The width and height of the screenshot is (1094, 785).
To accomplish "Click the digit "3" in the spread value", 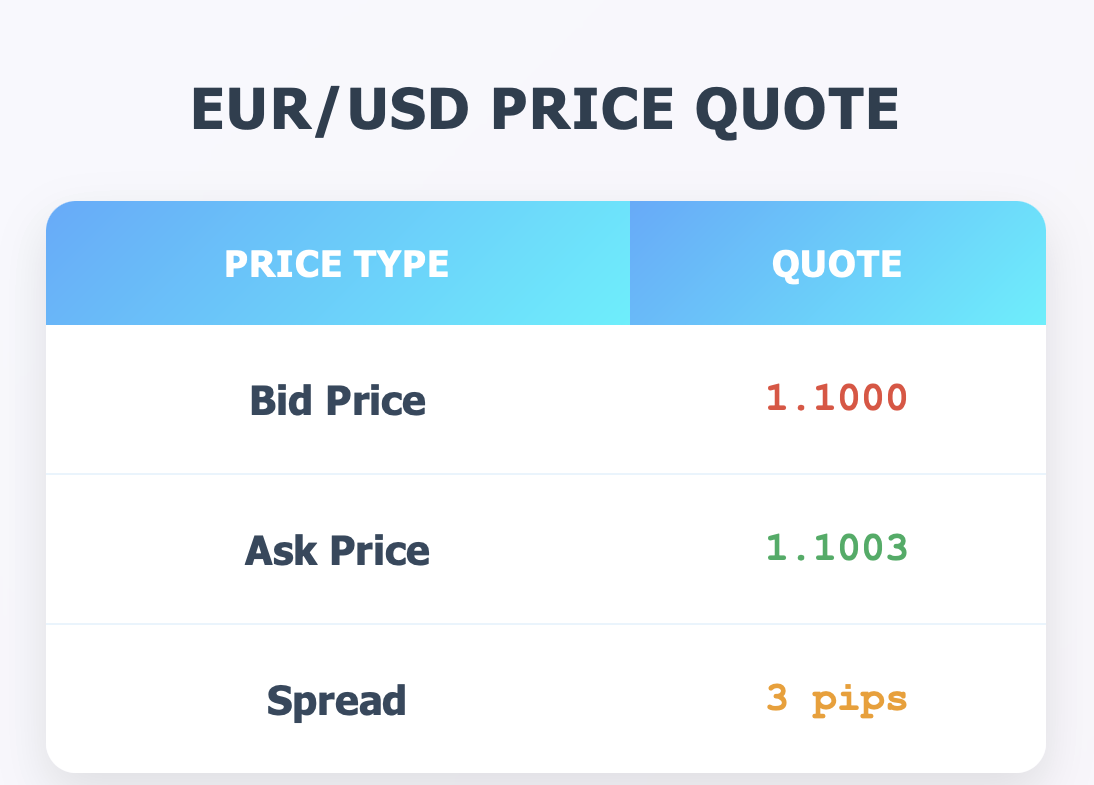I will tap(777, 698).
